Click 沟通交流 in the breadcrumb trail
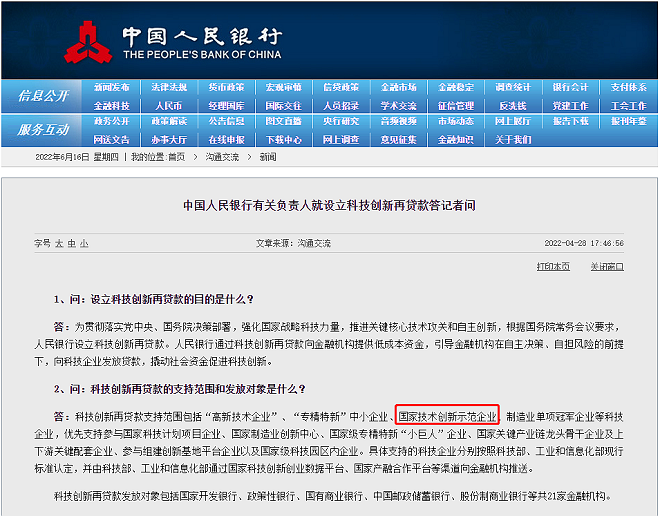The image size is (660, 516). [x=222, y=158]
